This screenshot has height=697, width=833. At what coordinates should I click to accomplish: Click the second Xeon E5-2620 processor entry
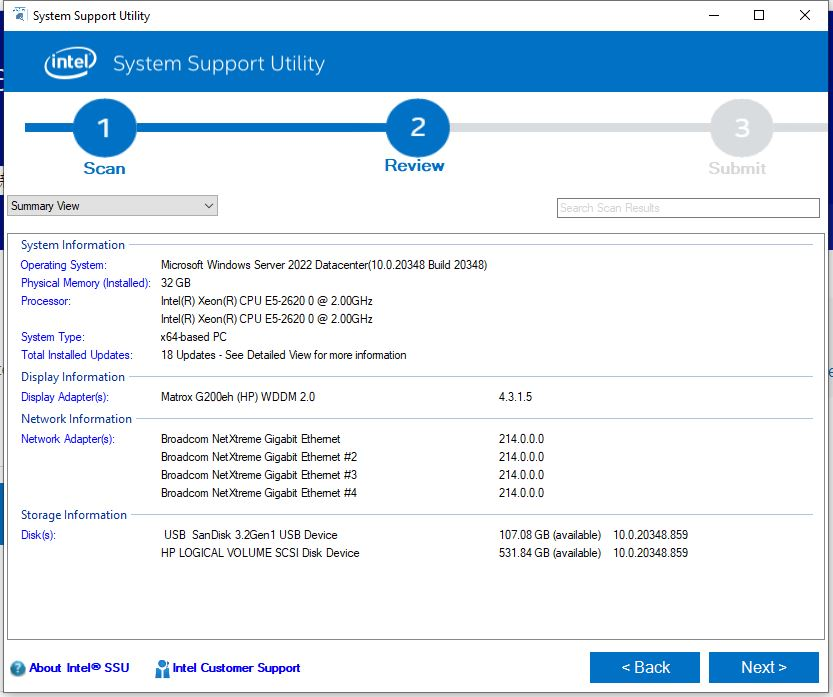267,319
